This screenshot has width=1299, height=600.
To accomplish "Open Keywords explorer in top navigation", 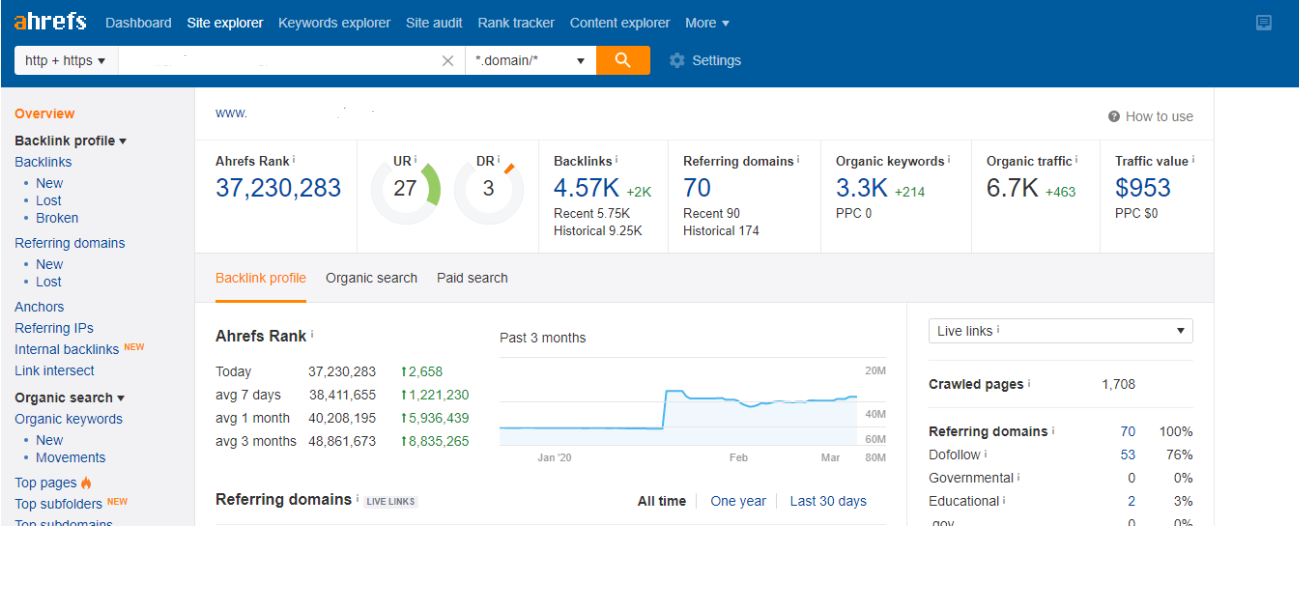I will [x=334, y=23].
